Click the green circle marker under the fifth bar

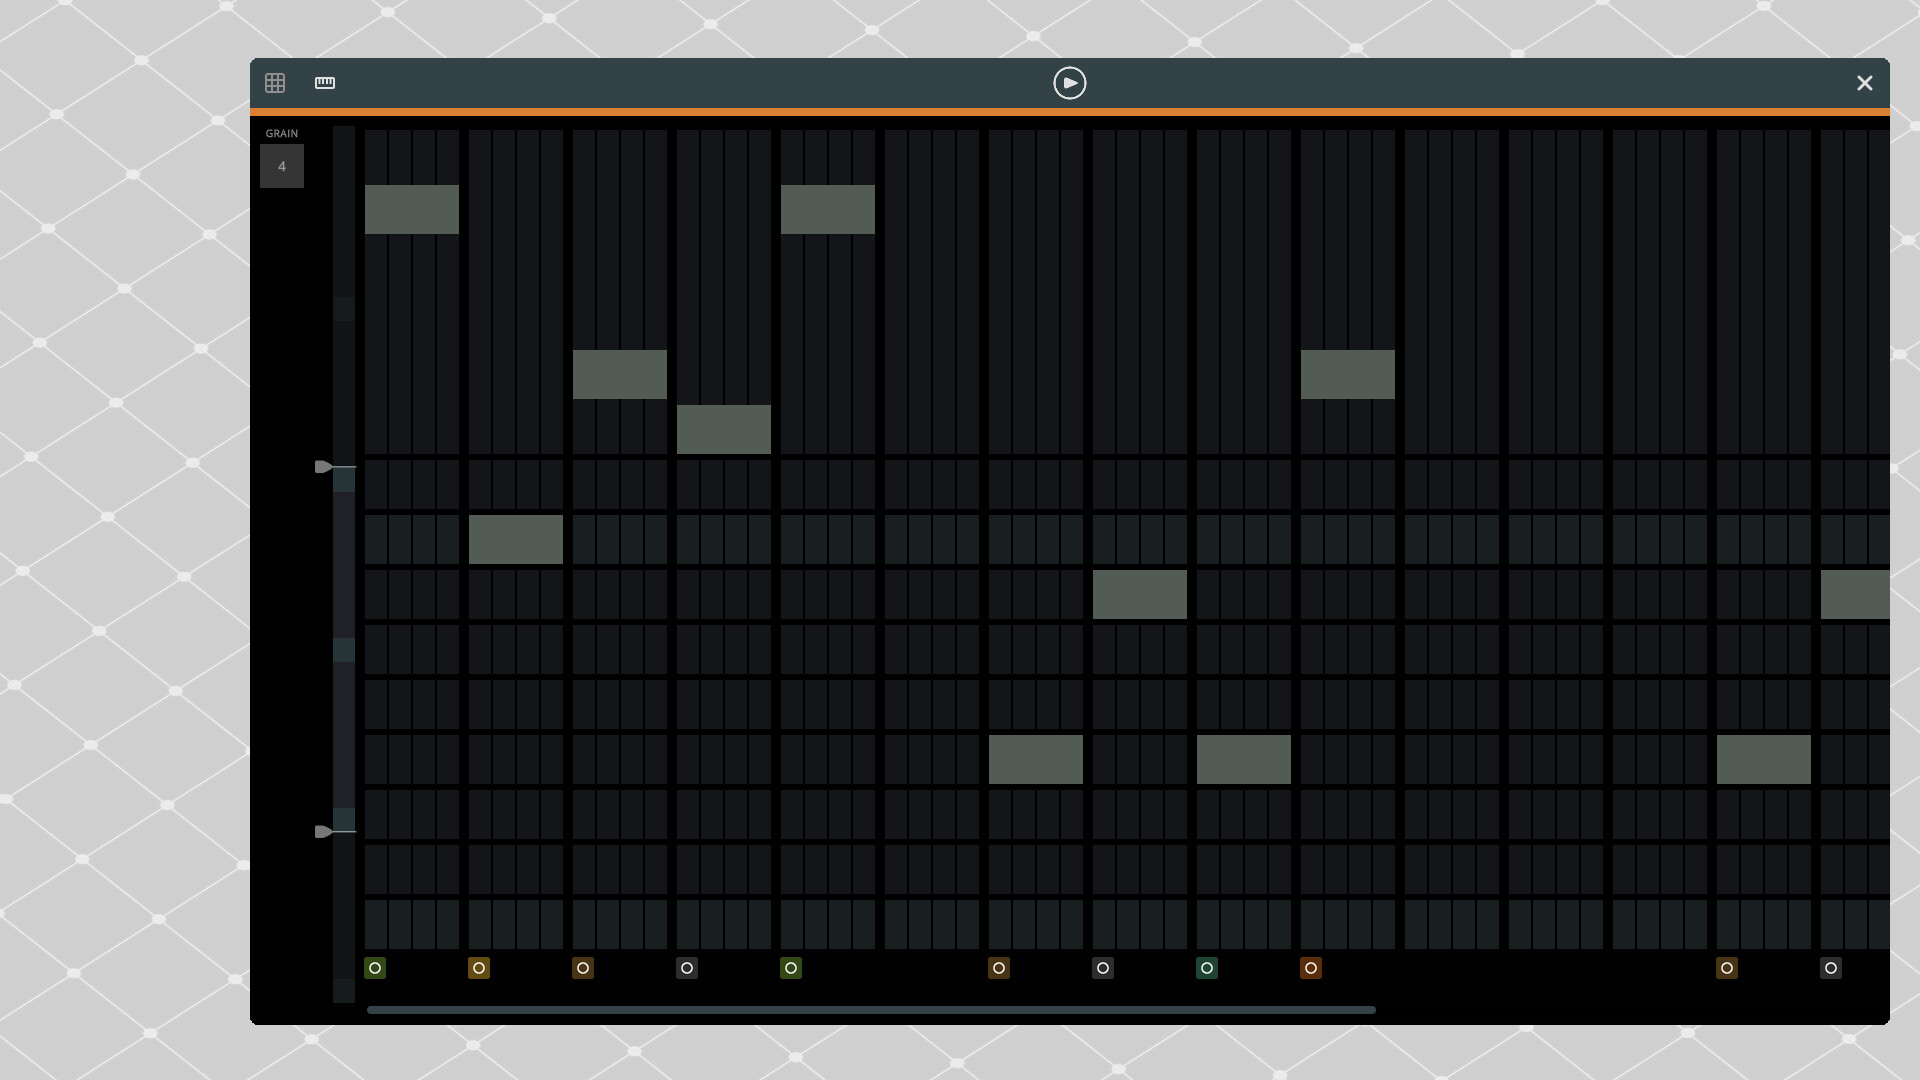[791, 968]
